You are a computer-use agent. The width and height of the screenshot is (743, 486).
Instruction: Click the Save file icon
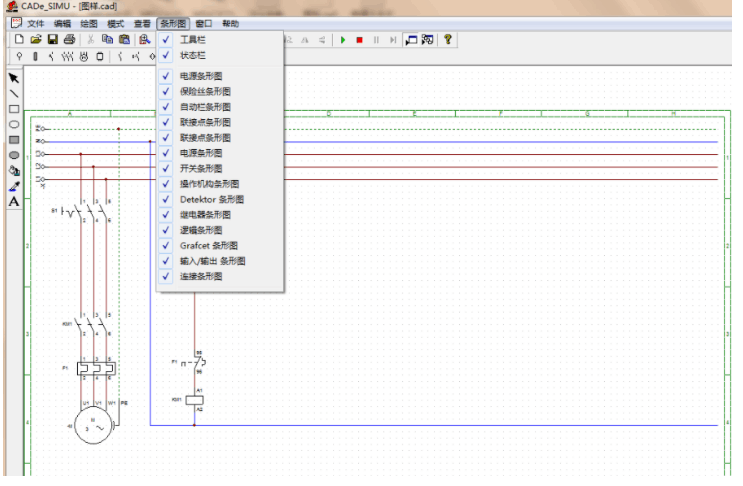(53, 40)
